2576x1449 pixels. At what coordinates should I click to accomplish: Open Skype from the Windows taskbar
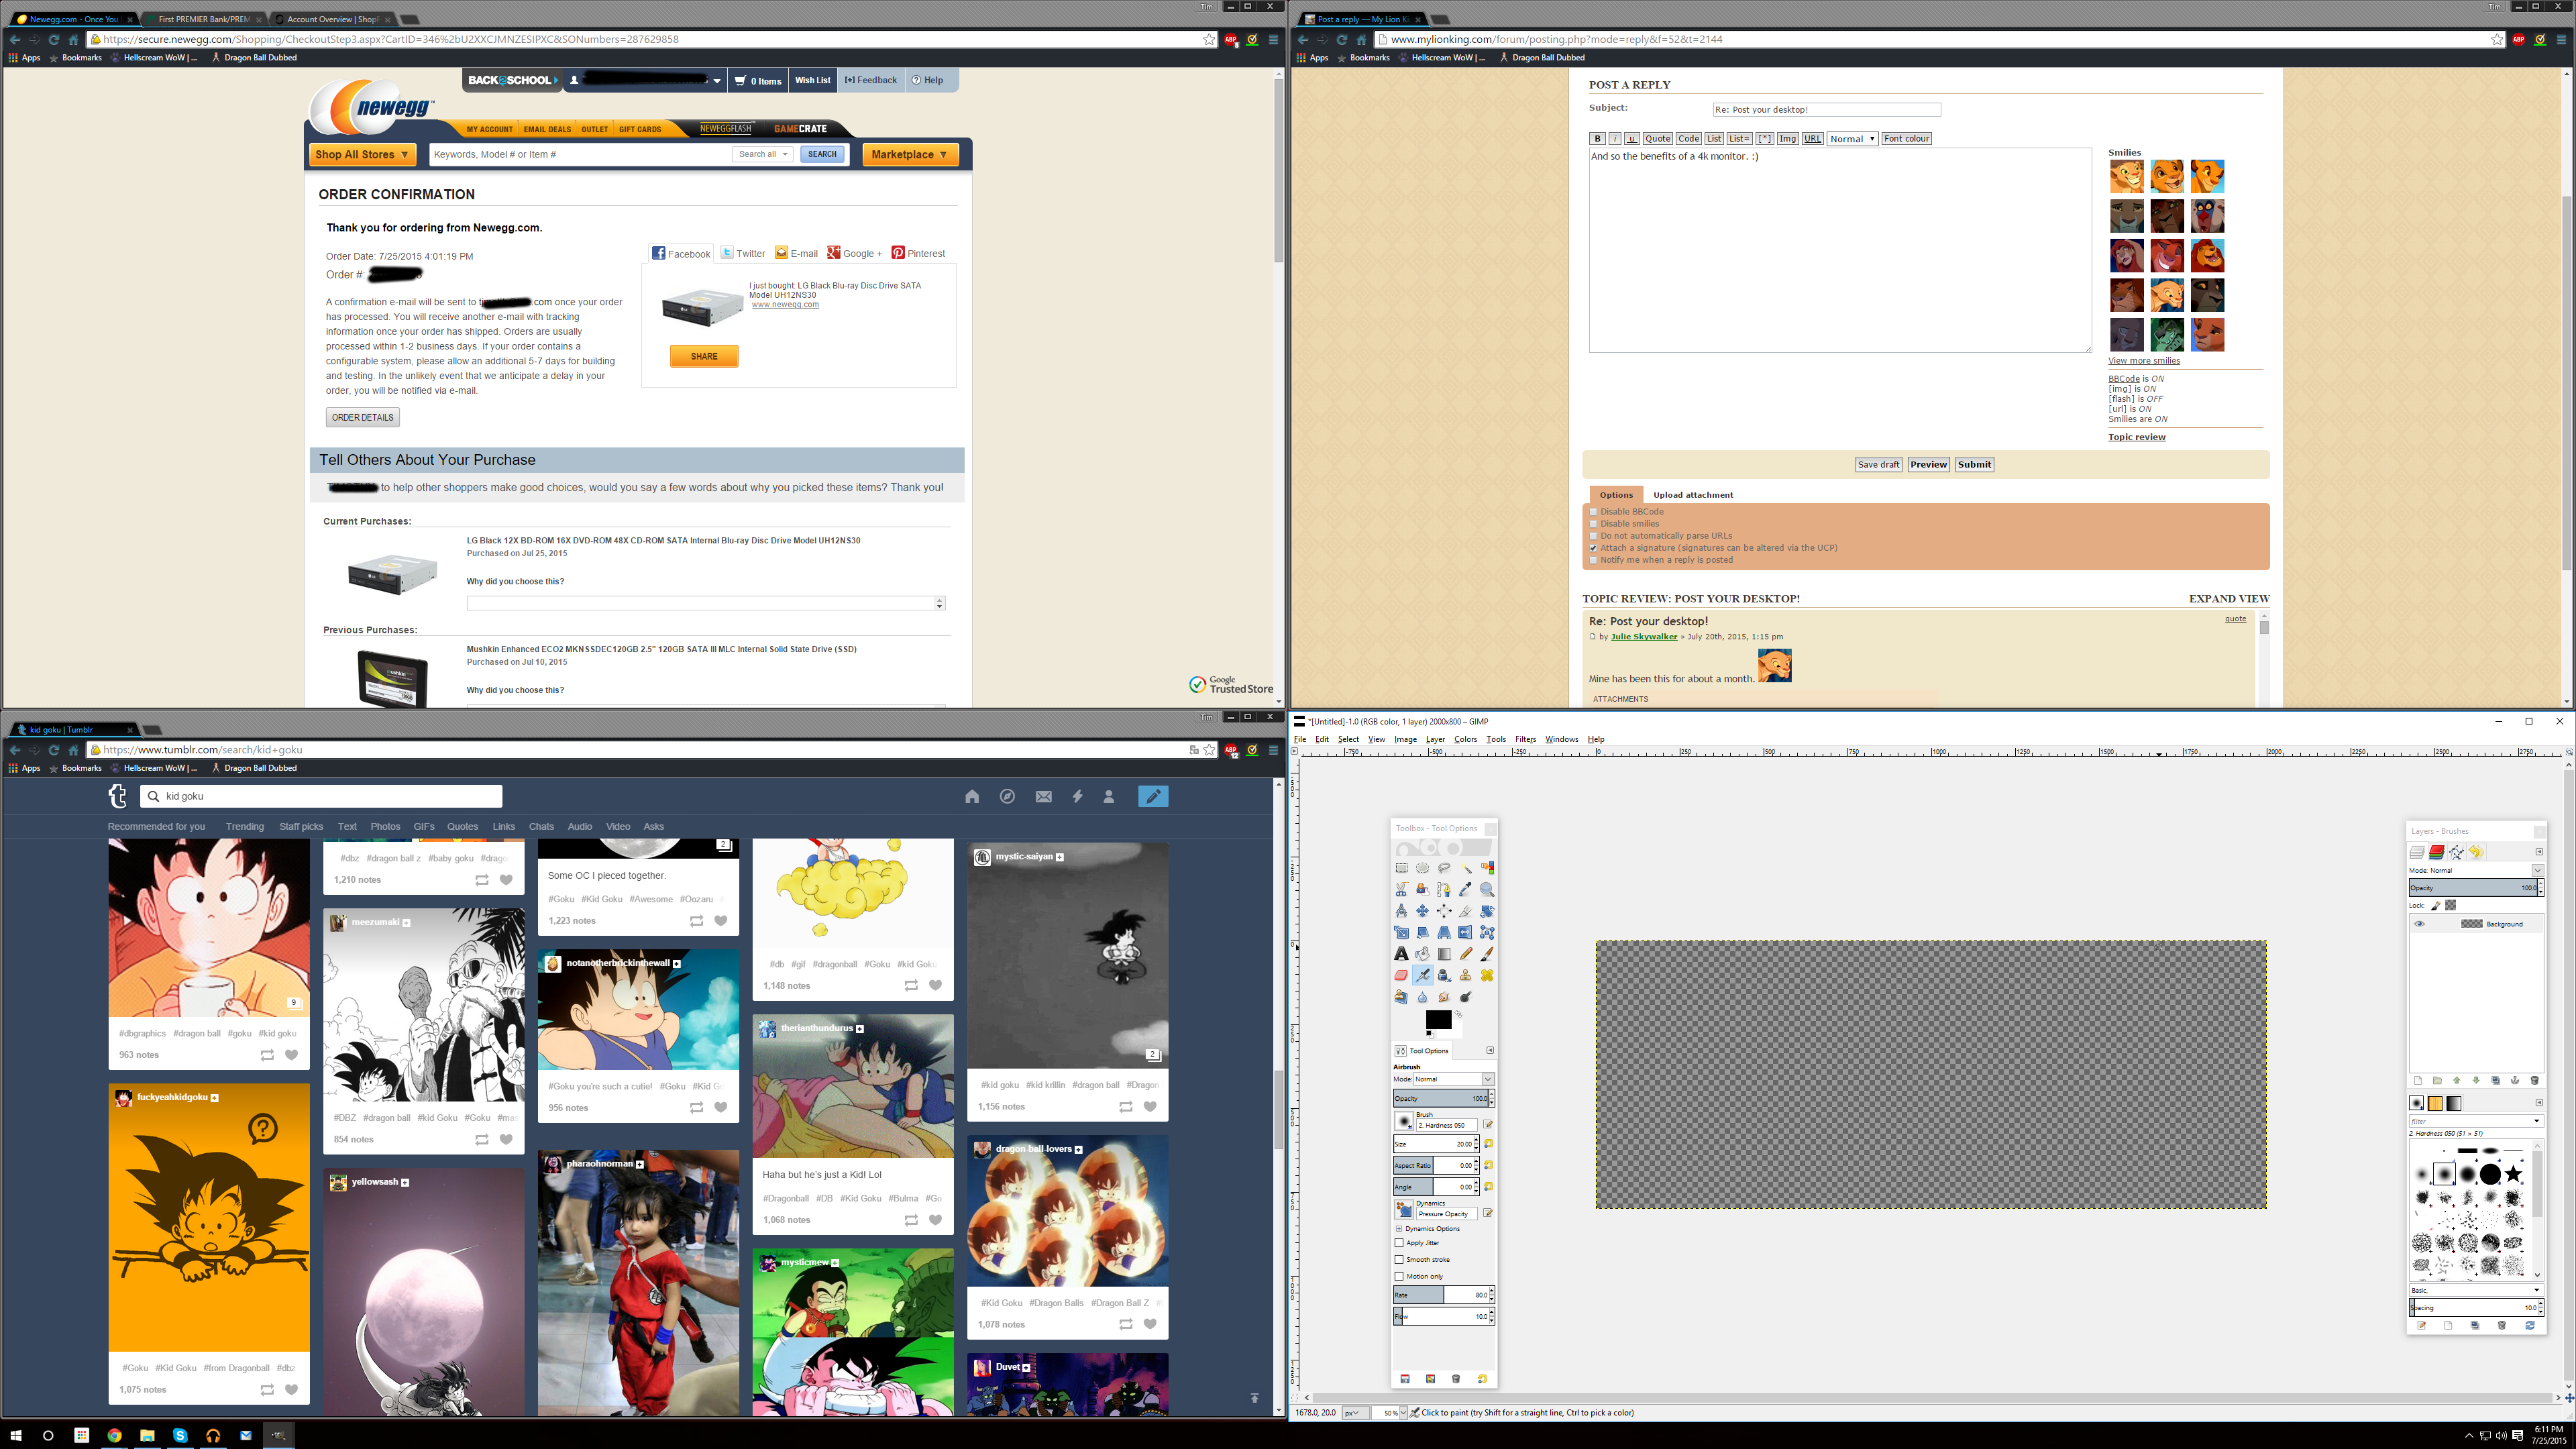[x=180, y=1435]
